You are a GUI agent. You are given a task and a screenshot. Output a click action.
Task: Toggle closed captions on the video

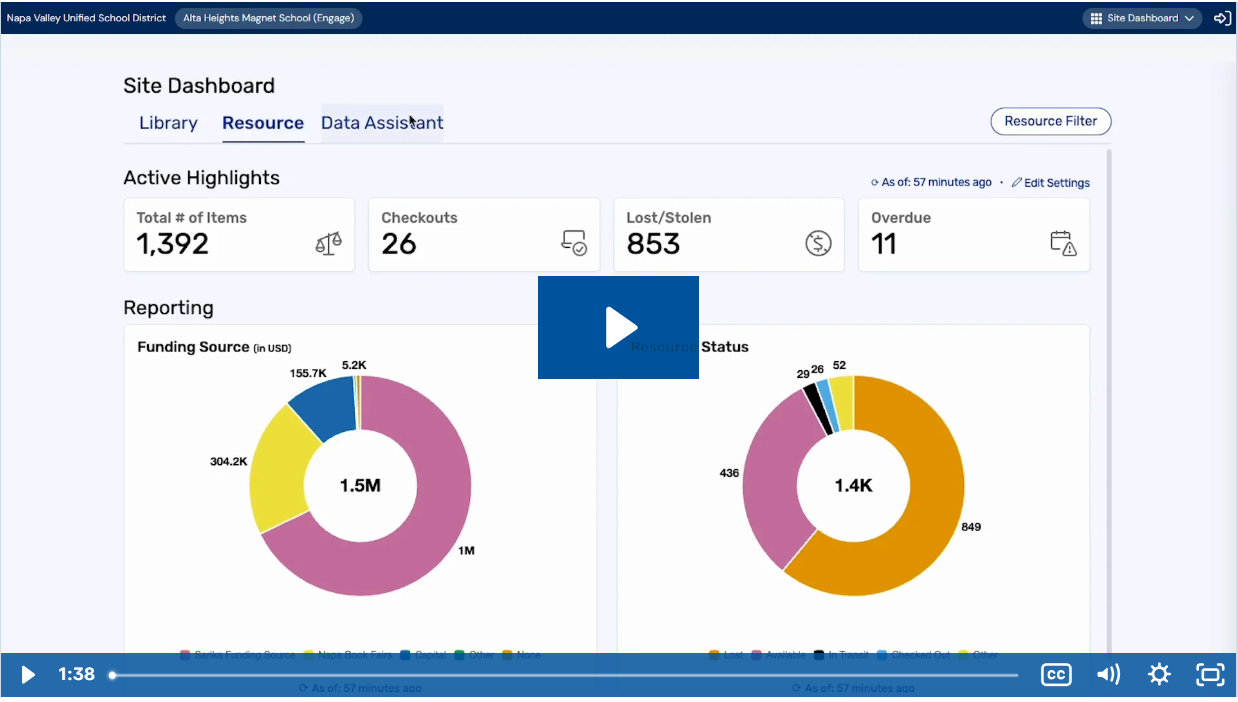tap(1056, 675)
